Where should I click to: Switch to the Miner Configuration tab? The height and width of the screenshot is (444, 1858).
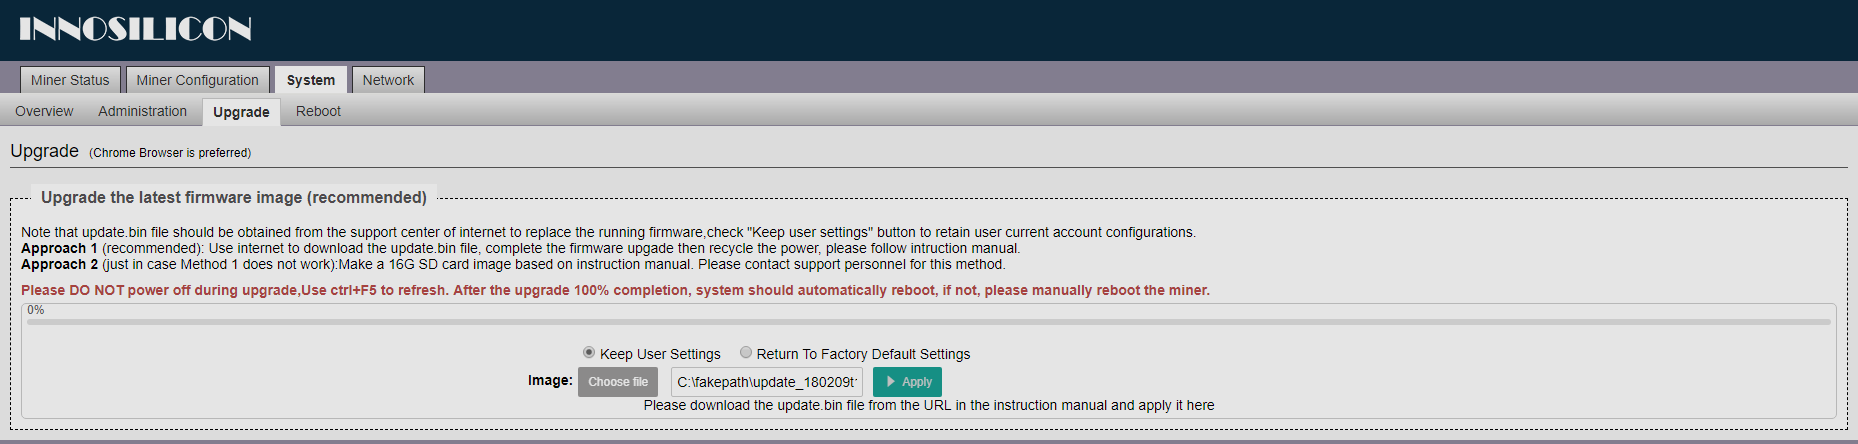click(197, 80)
